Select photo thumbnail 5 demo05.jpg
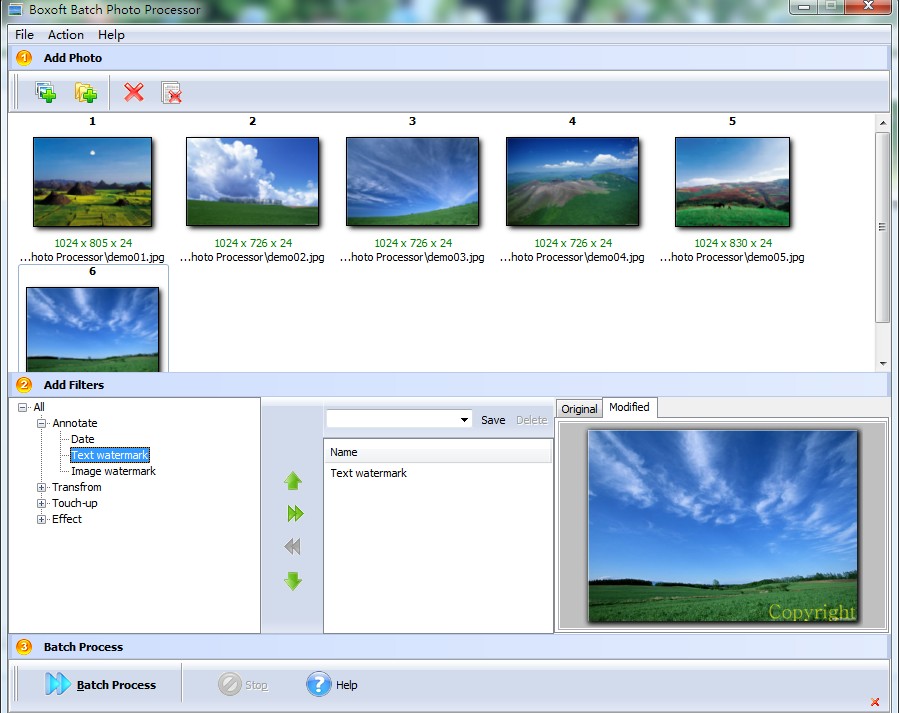This screenshot has height=713, width=900. (732, 181)
